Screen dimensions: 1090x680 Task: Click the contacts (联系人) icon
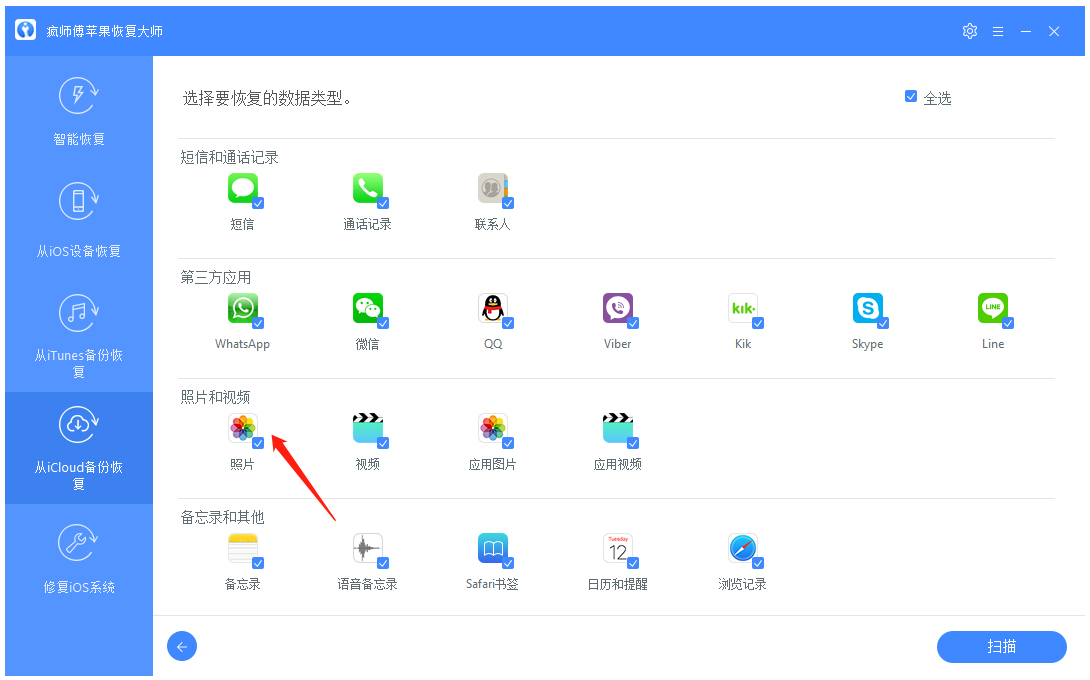493,188
